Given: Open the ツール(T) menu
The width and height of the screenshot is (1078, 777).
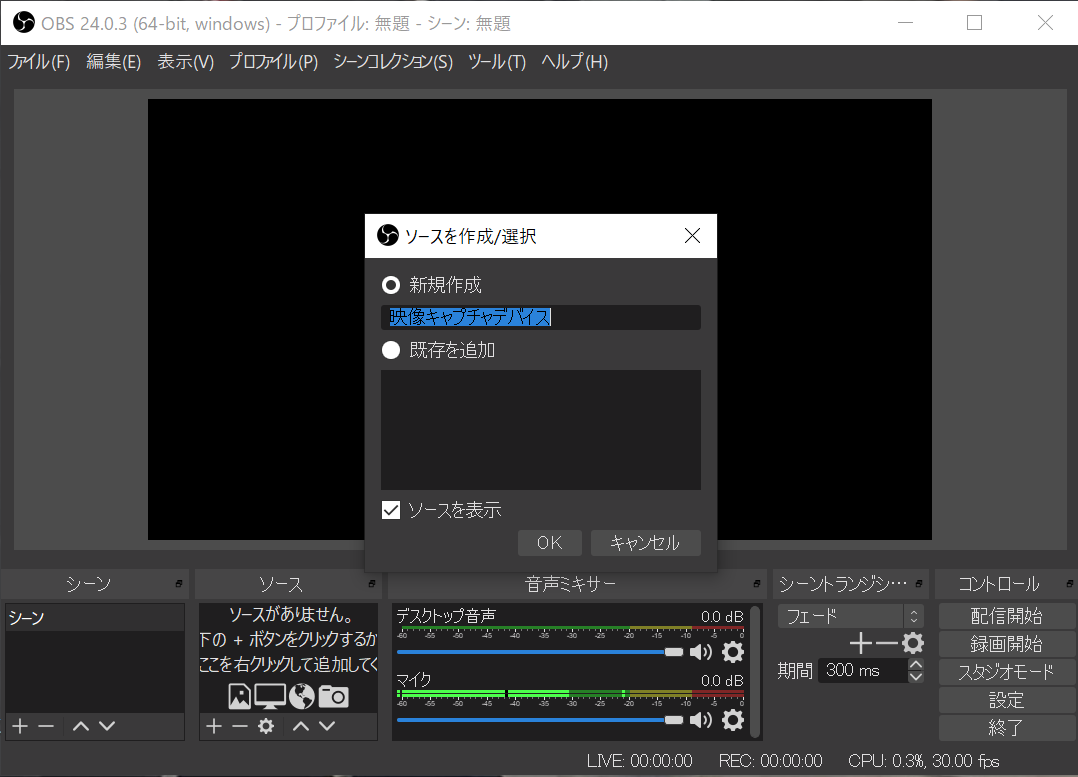Looking at the screenshot, I should (497, 62).
